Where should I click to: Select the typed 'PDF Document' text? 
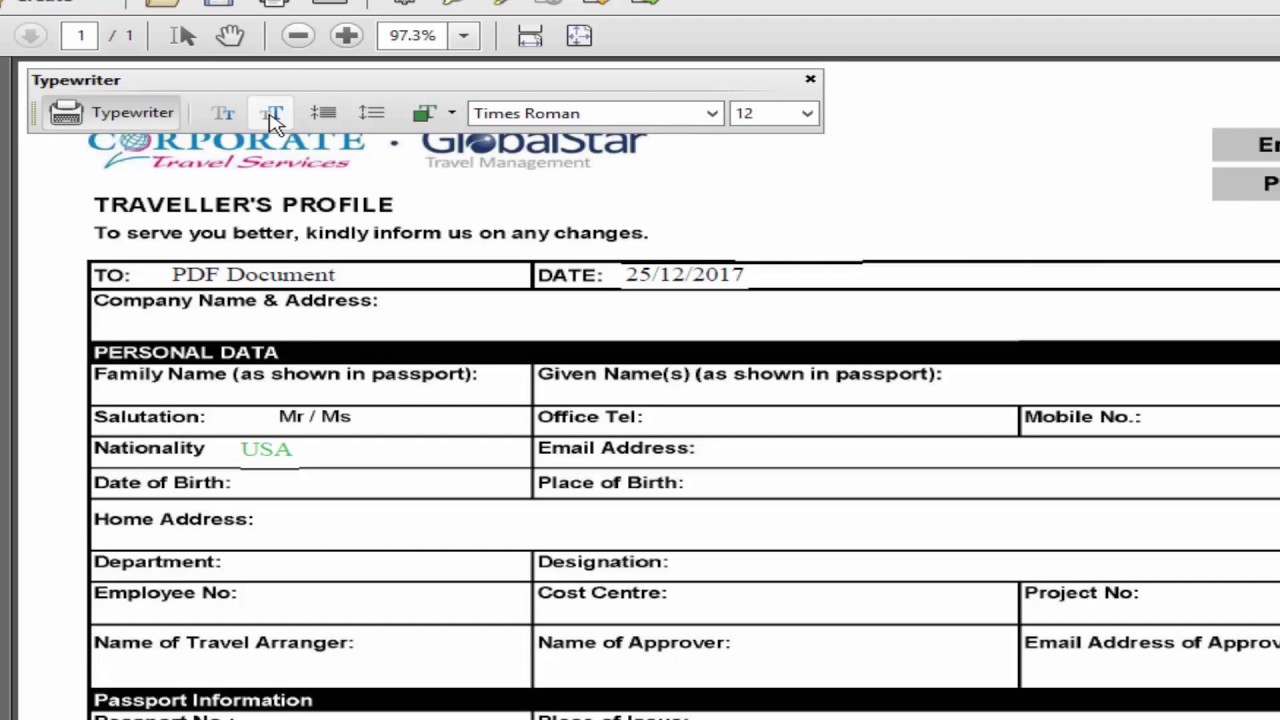[x=253, y=274]
